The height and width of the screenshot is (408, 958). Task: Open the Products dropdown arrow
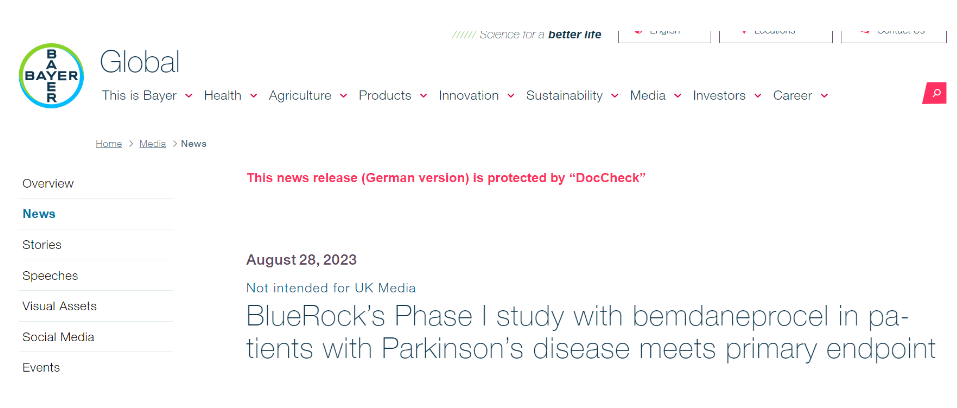point(424,96)
